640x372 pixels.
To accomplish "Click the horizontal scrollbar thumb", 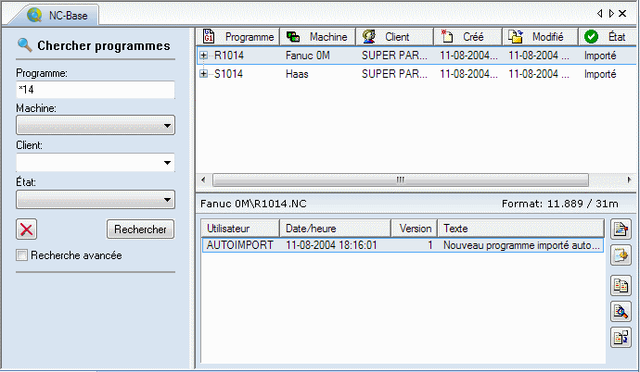I will coord(400,180).
